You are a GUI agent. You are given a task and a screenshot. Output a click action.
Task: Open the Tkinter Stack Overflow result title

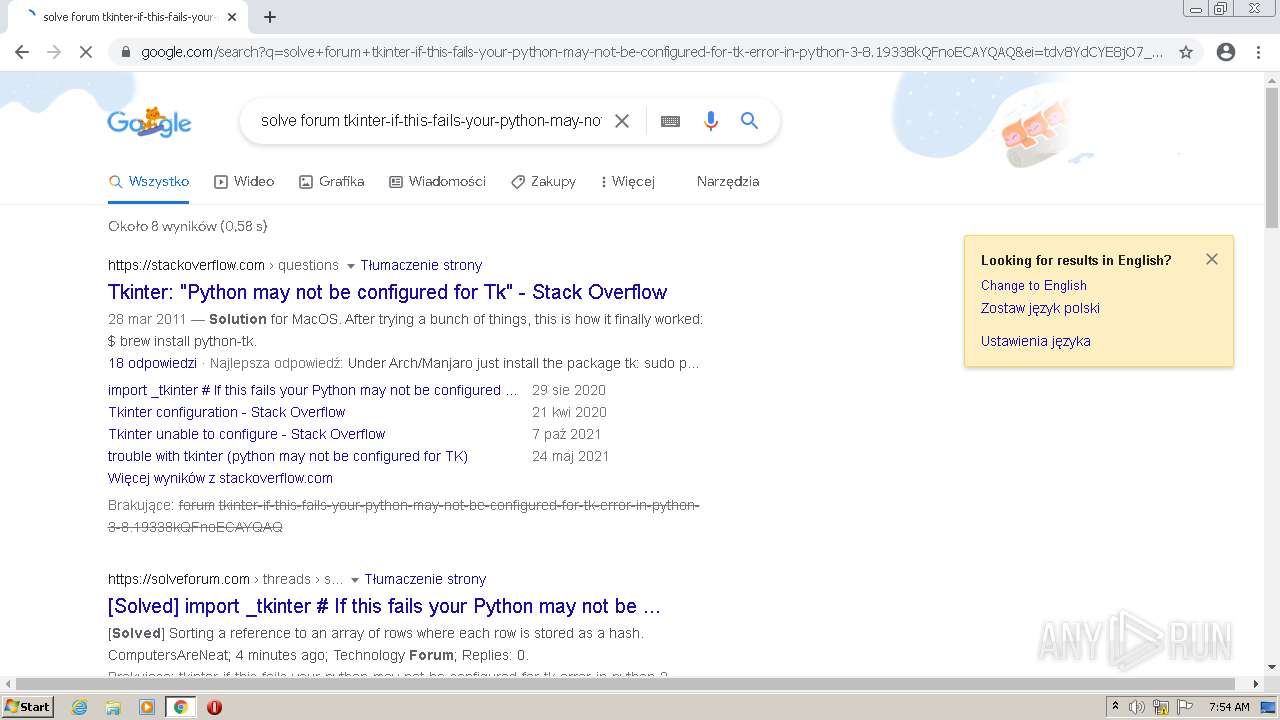(387, 292)
